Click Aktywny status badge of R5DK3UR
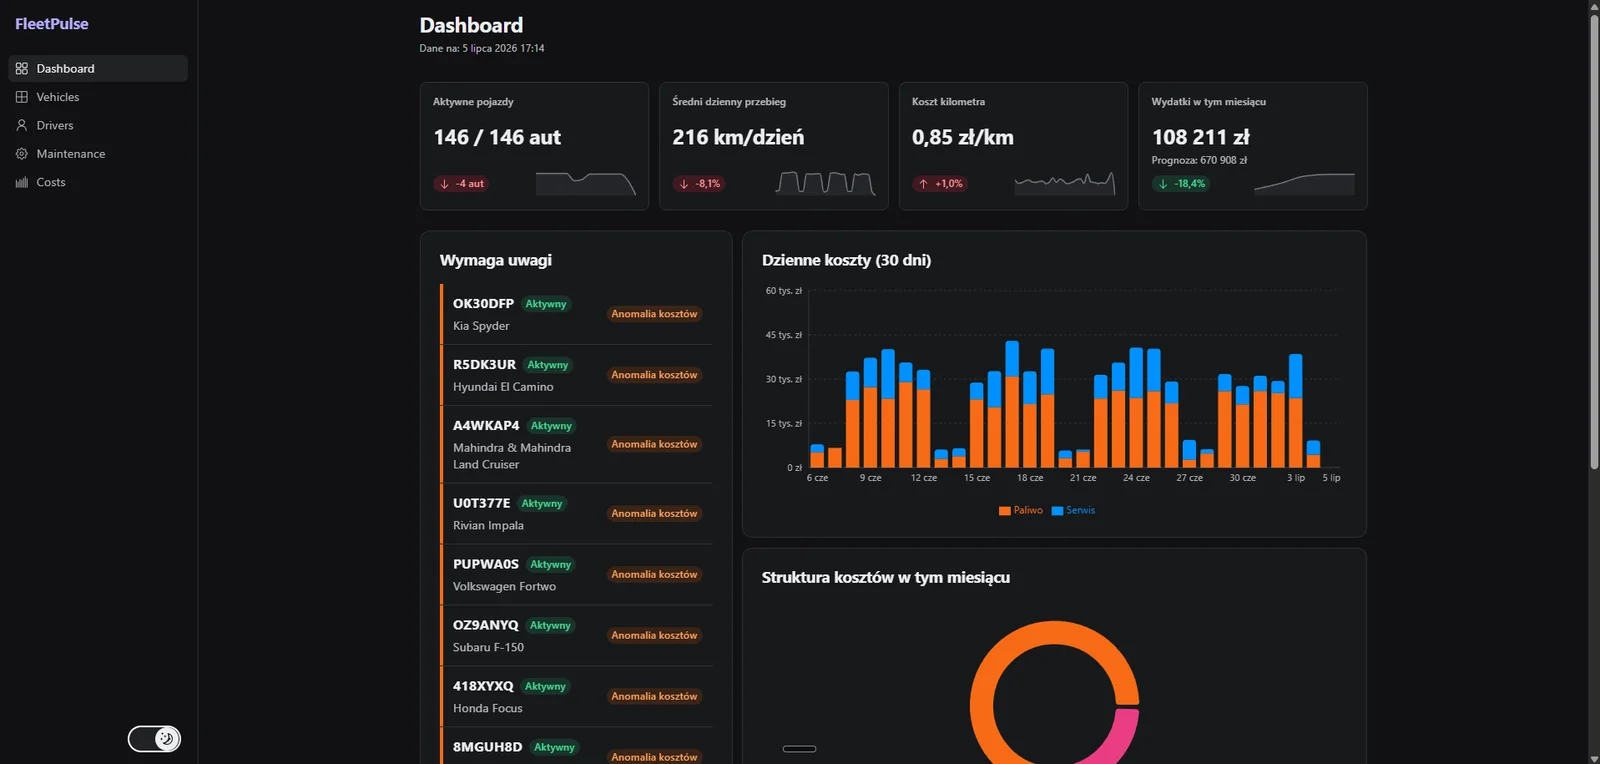Viewport: 1600px width, 764px height. (548, 365)
